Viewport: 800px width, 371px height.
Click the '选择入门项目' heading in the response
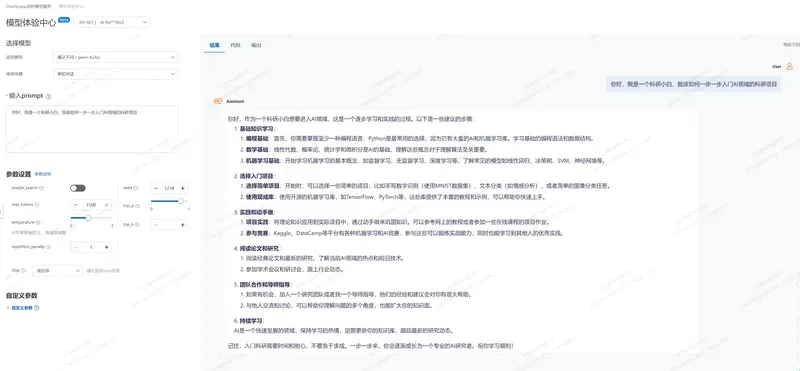pyautogui.click(x=257, y=176)
